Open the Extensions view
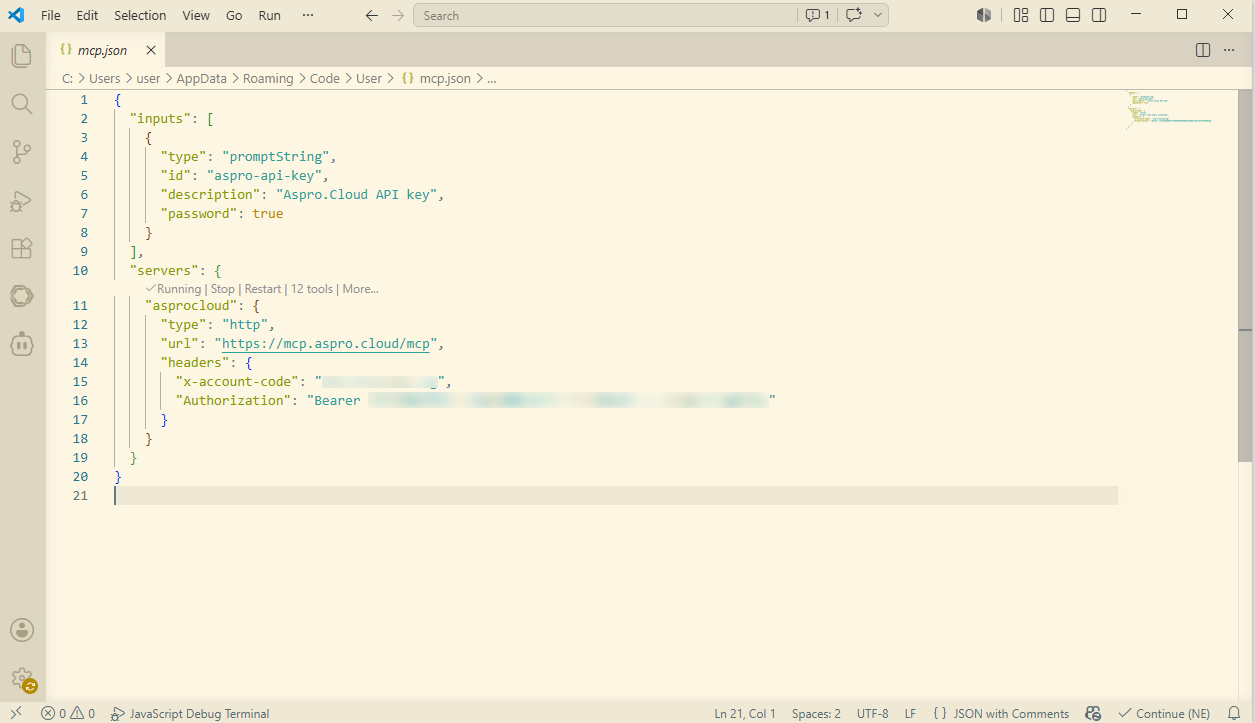The height and width of the screenshot is (723, 1255). [22, 248]
